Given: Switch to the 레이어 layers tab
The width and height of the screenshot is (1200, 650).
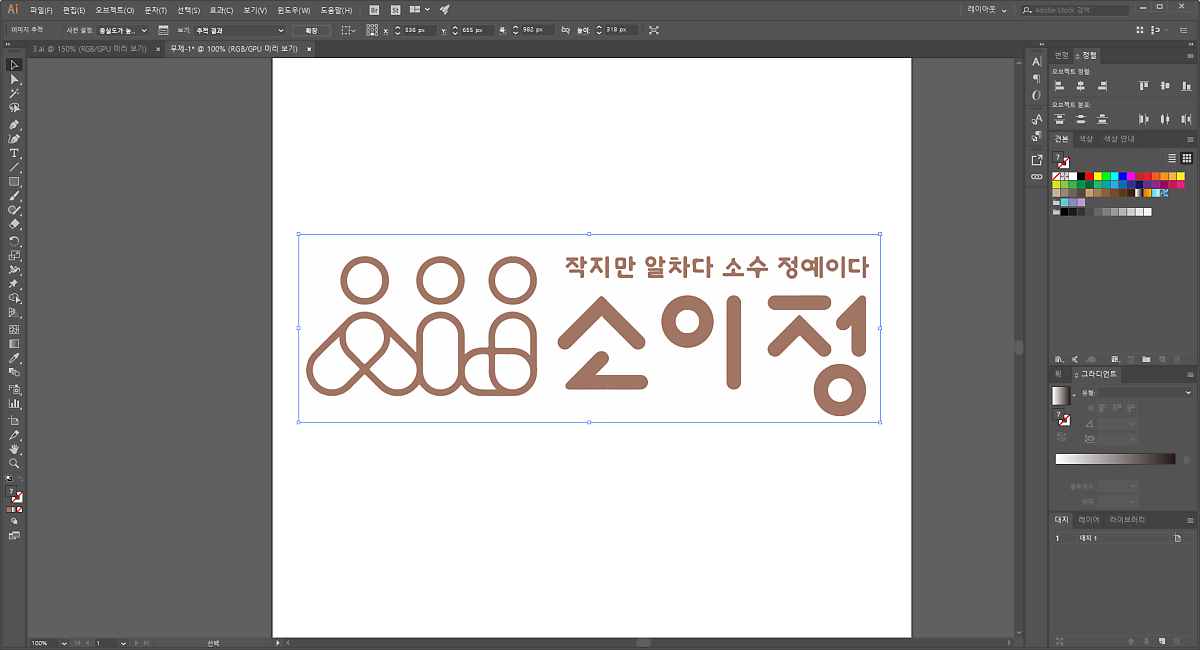Looking at the screenshot, I should (1089, 520).
